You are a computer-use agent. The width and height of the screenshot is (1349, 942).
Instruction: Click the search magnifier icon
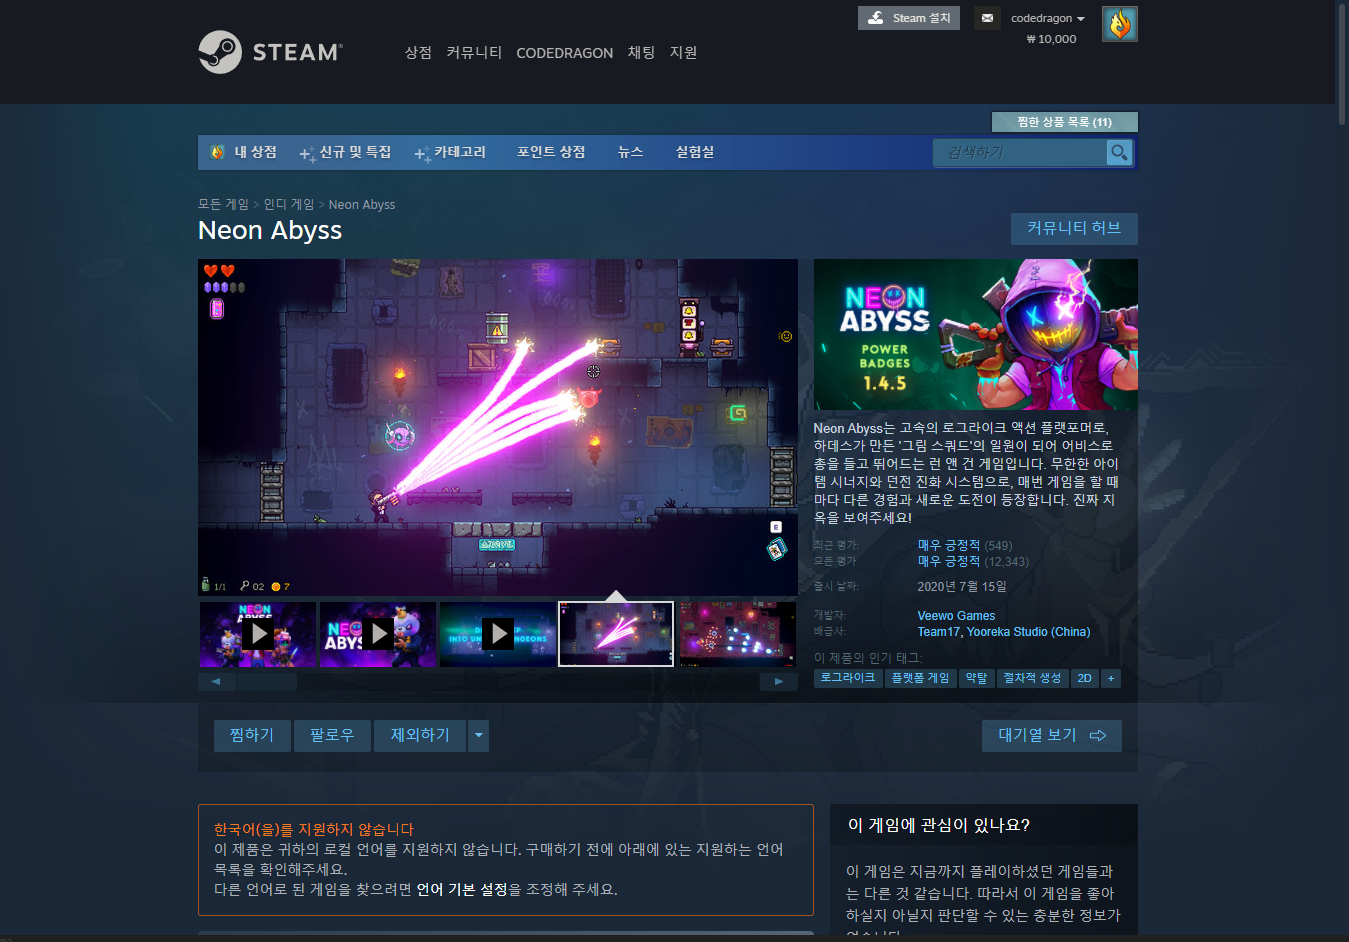(x=1119, y=152)
